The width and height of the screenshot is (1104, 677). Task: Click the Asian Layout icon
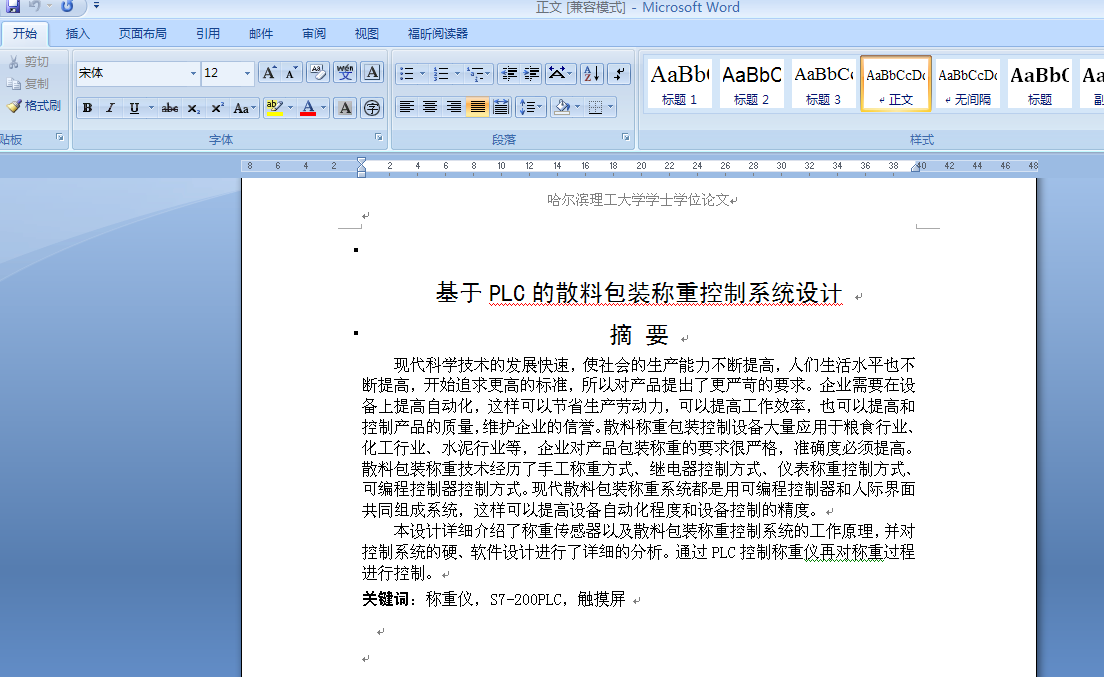point(560,73)
